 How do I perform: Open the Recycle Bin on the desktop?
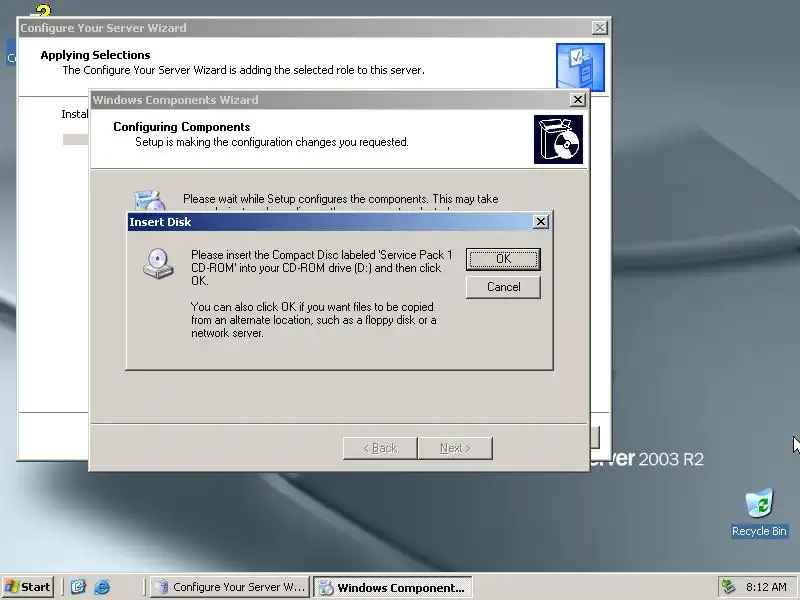point(759,513)
